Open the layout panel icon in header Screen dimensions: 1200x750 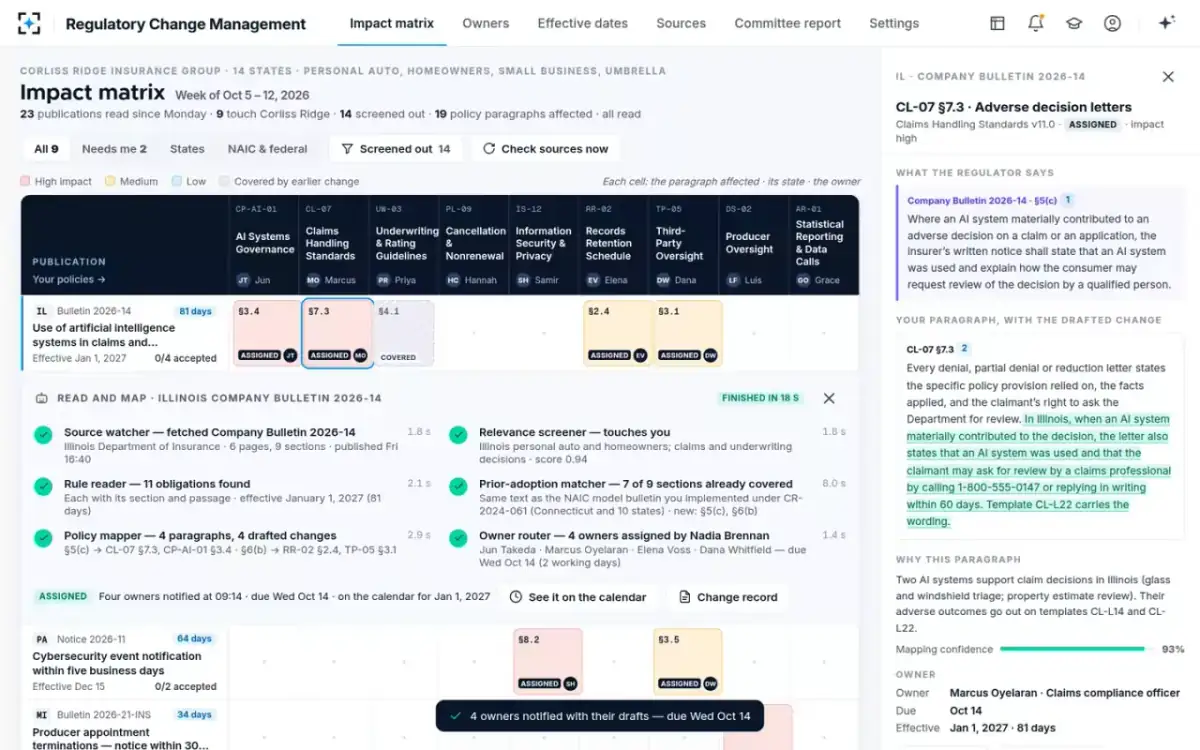coord(997,23)
